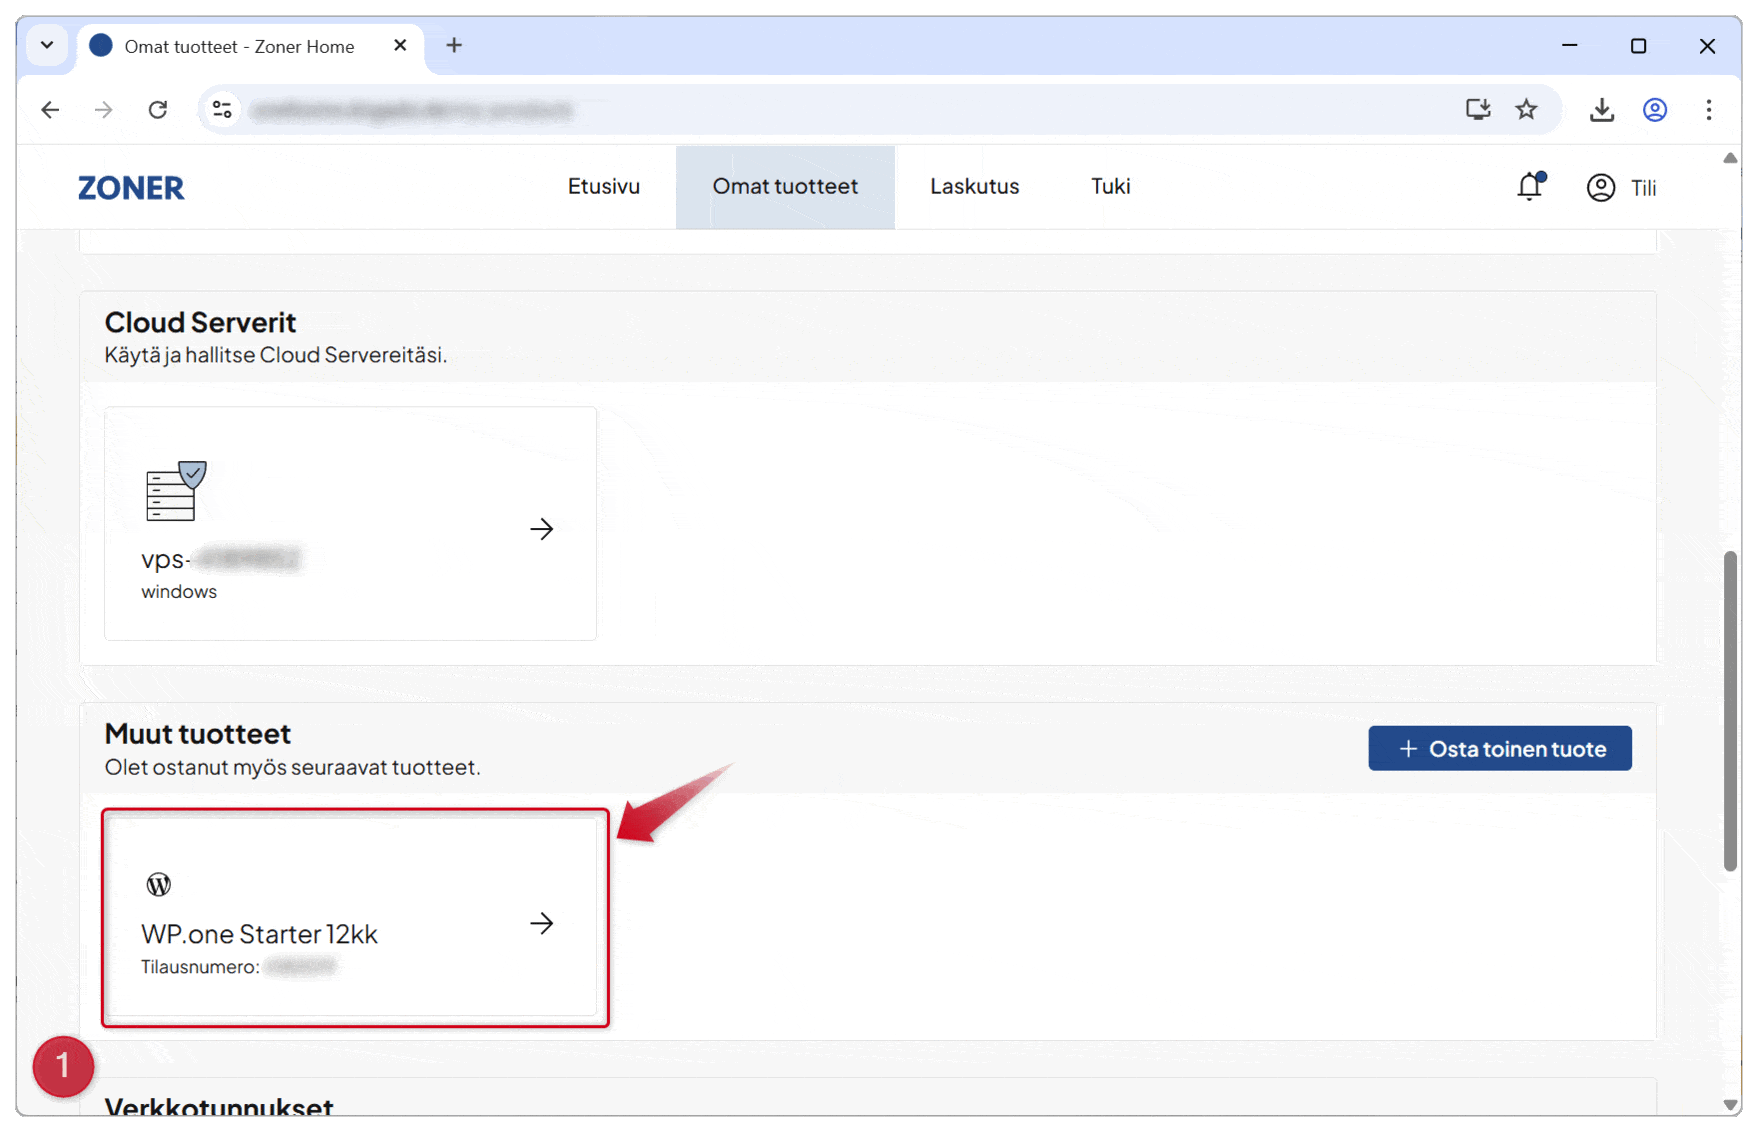This screenshot has width=1757, height=1132.
Task: Reload the current page
Action: (x=158, y=110)
